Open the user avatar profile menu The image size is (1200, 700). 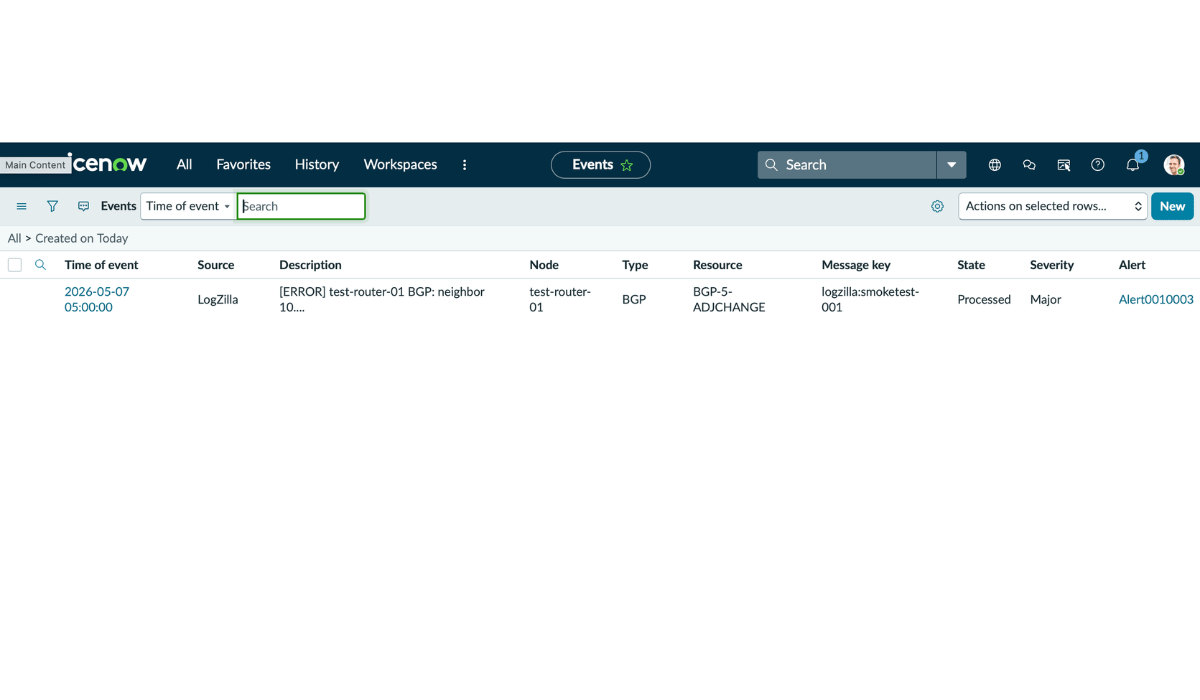(x=1174, y=165)
